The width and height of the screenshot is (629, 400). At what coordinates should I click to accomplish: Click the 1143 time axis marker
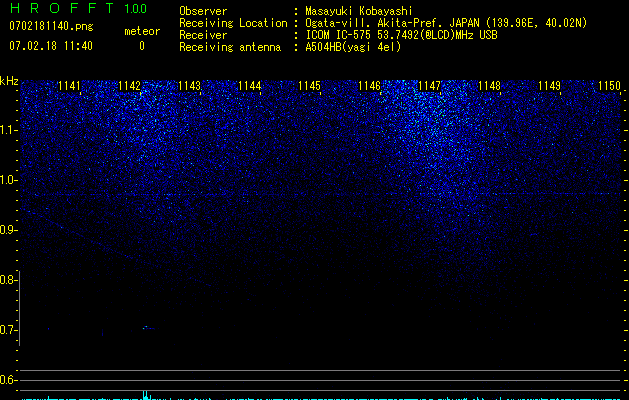189,85
